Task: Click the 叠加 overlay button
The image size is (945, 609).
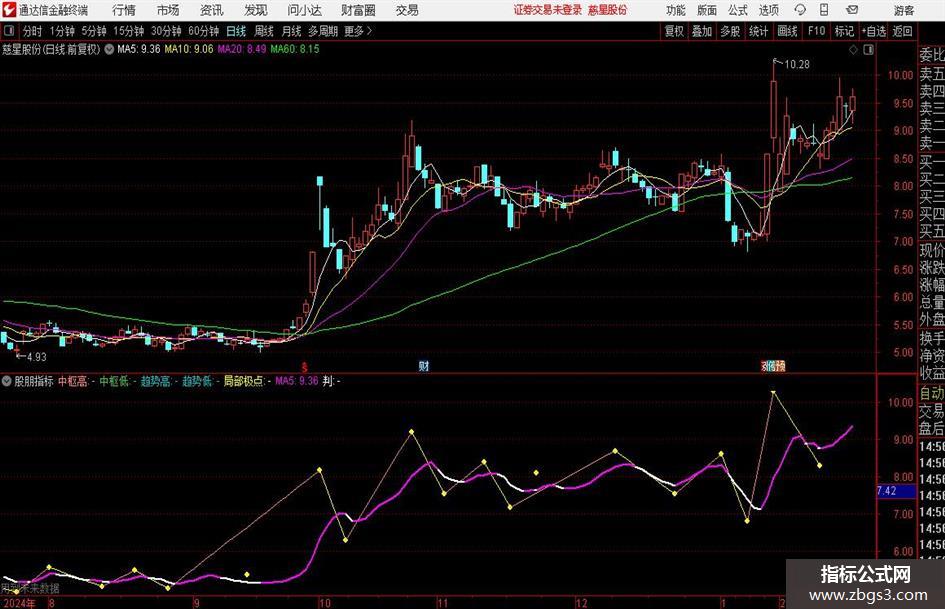Action: (x=702, y=31)
